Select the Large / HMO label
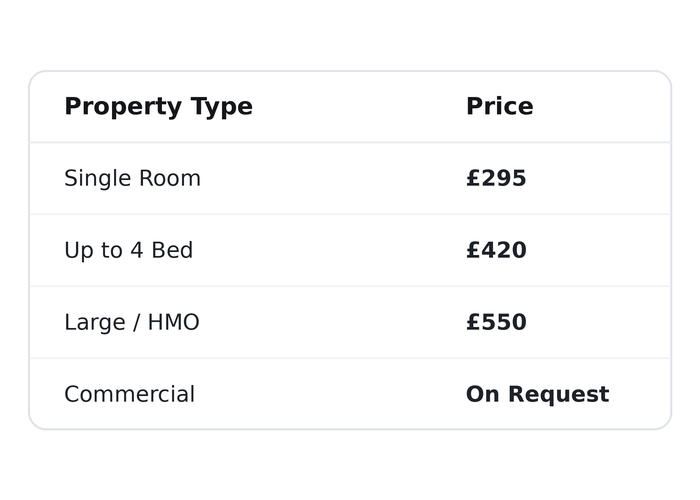Viewport: 700px width, 500px height. coord(132,323)
